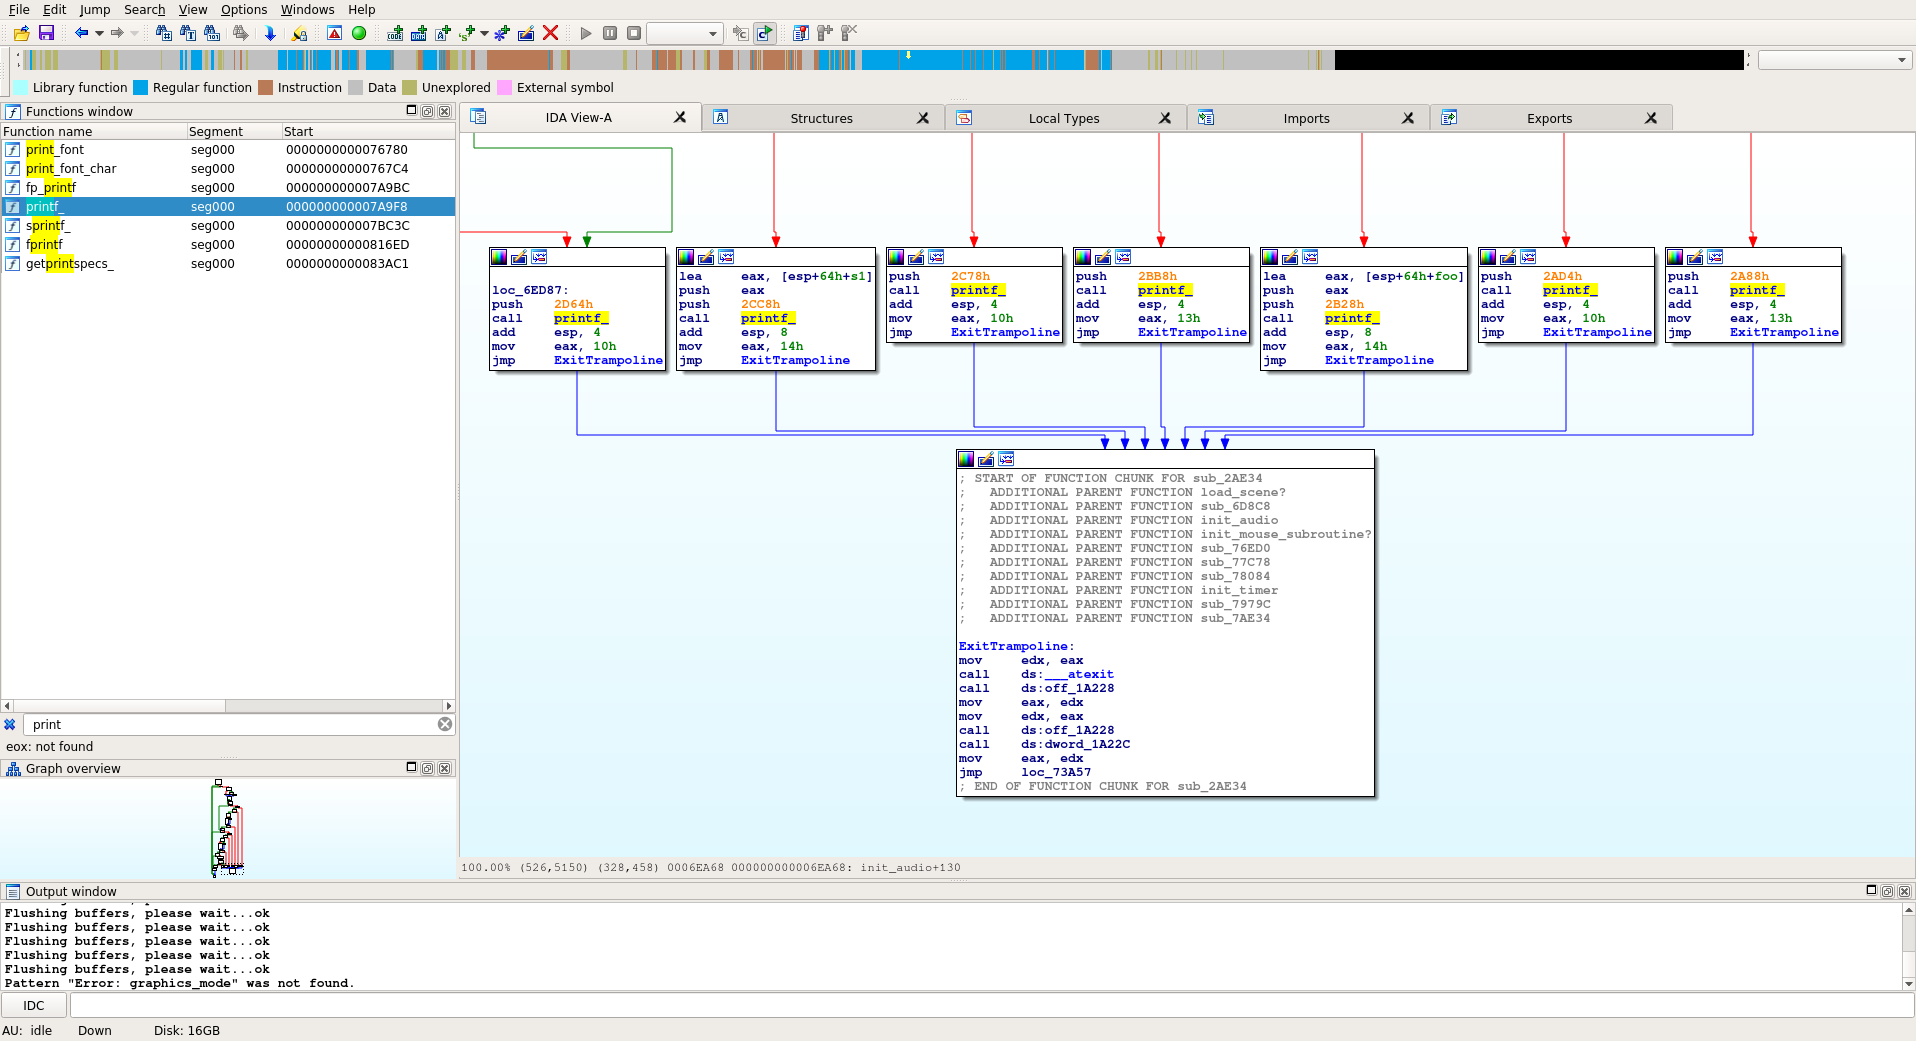Image resolution: width=1916 pixels, height=1041 pixels.
Task: Click the Open file toolbar icon
Action: [21, 33]
